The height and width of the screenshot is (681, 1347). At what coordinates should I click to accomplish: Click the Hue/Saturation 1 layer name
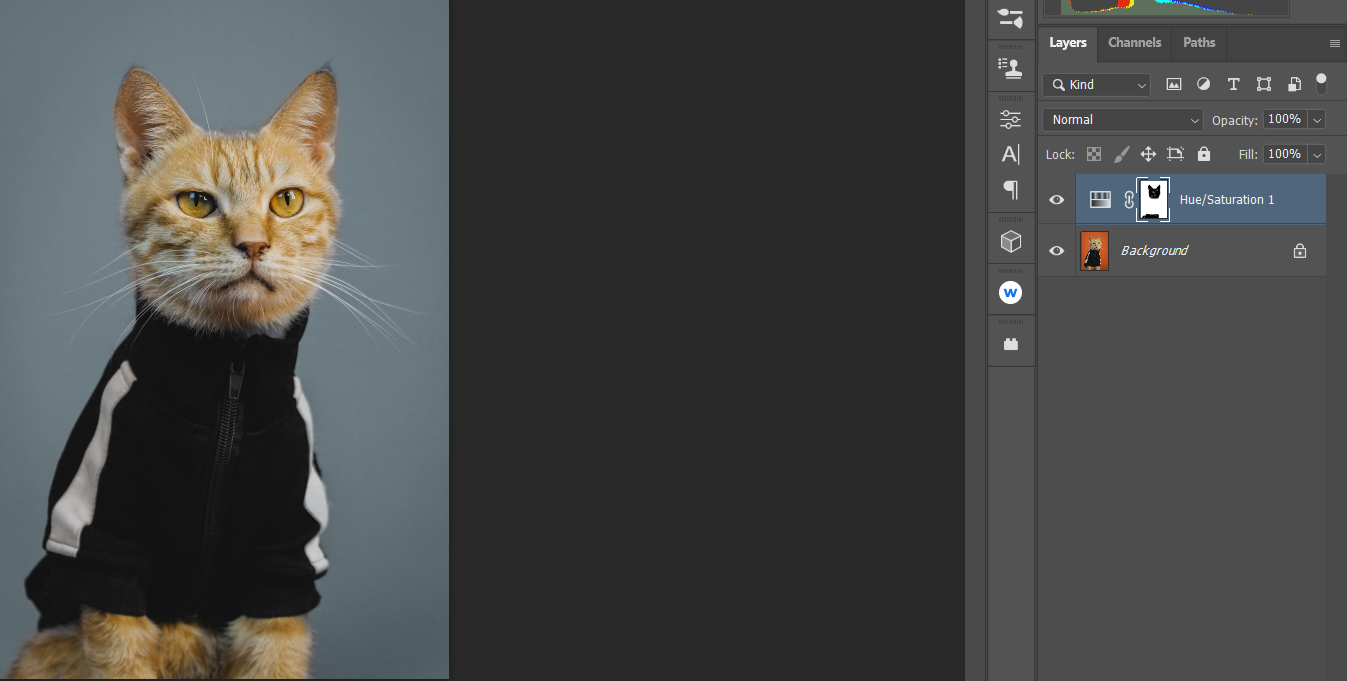click(x=1226, y=200)
